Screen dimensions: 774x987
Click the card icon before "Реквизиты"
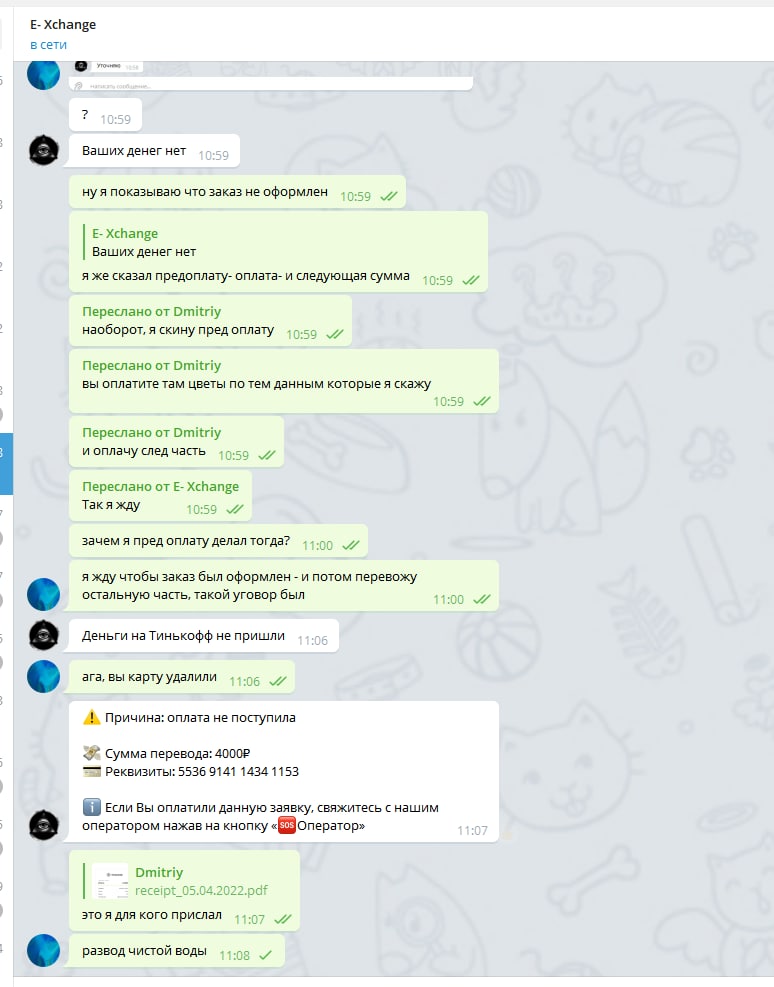tap(91, 771)
